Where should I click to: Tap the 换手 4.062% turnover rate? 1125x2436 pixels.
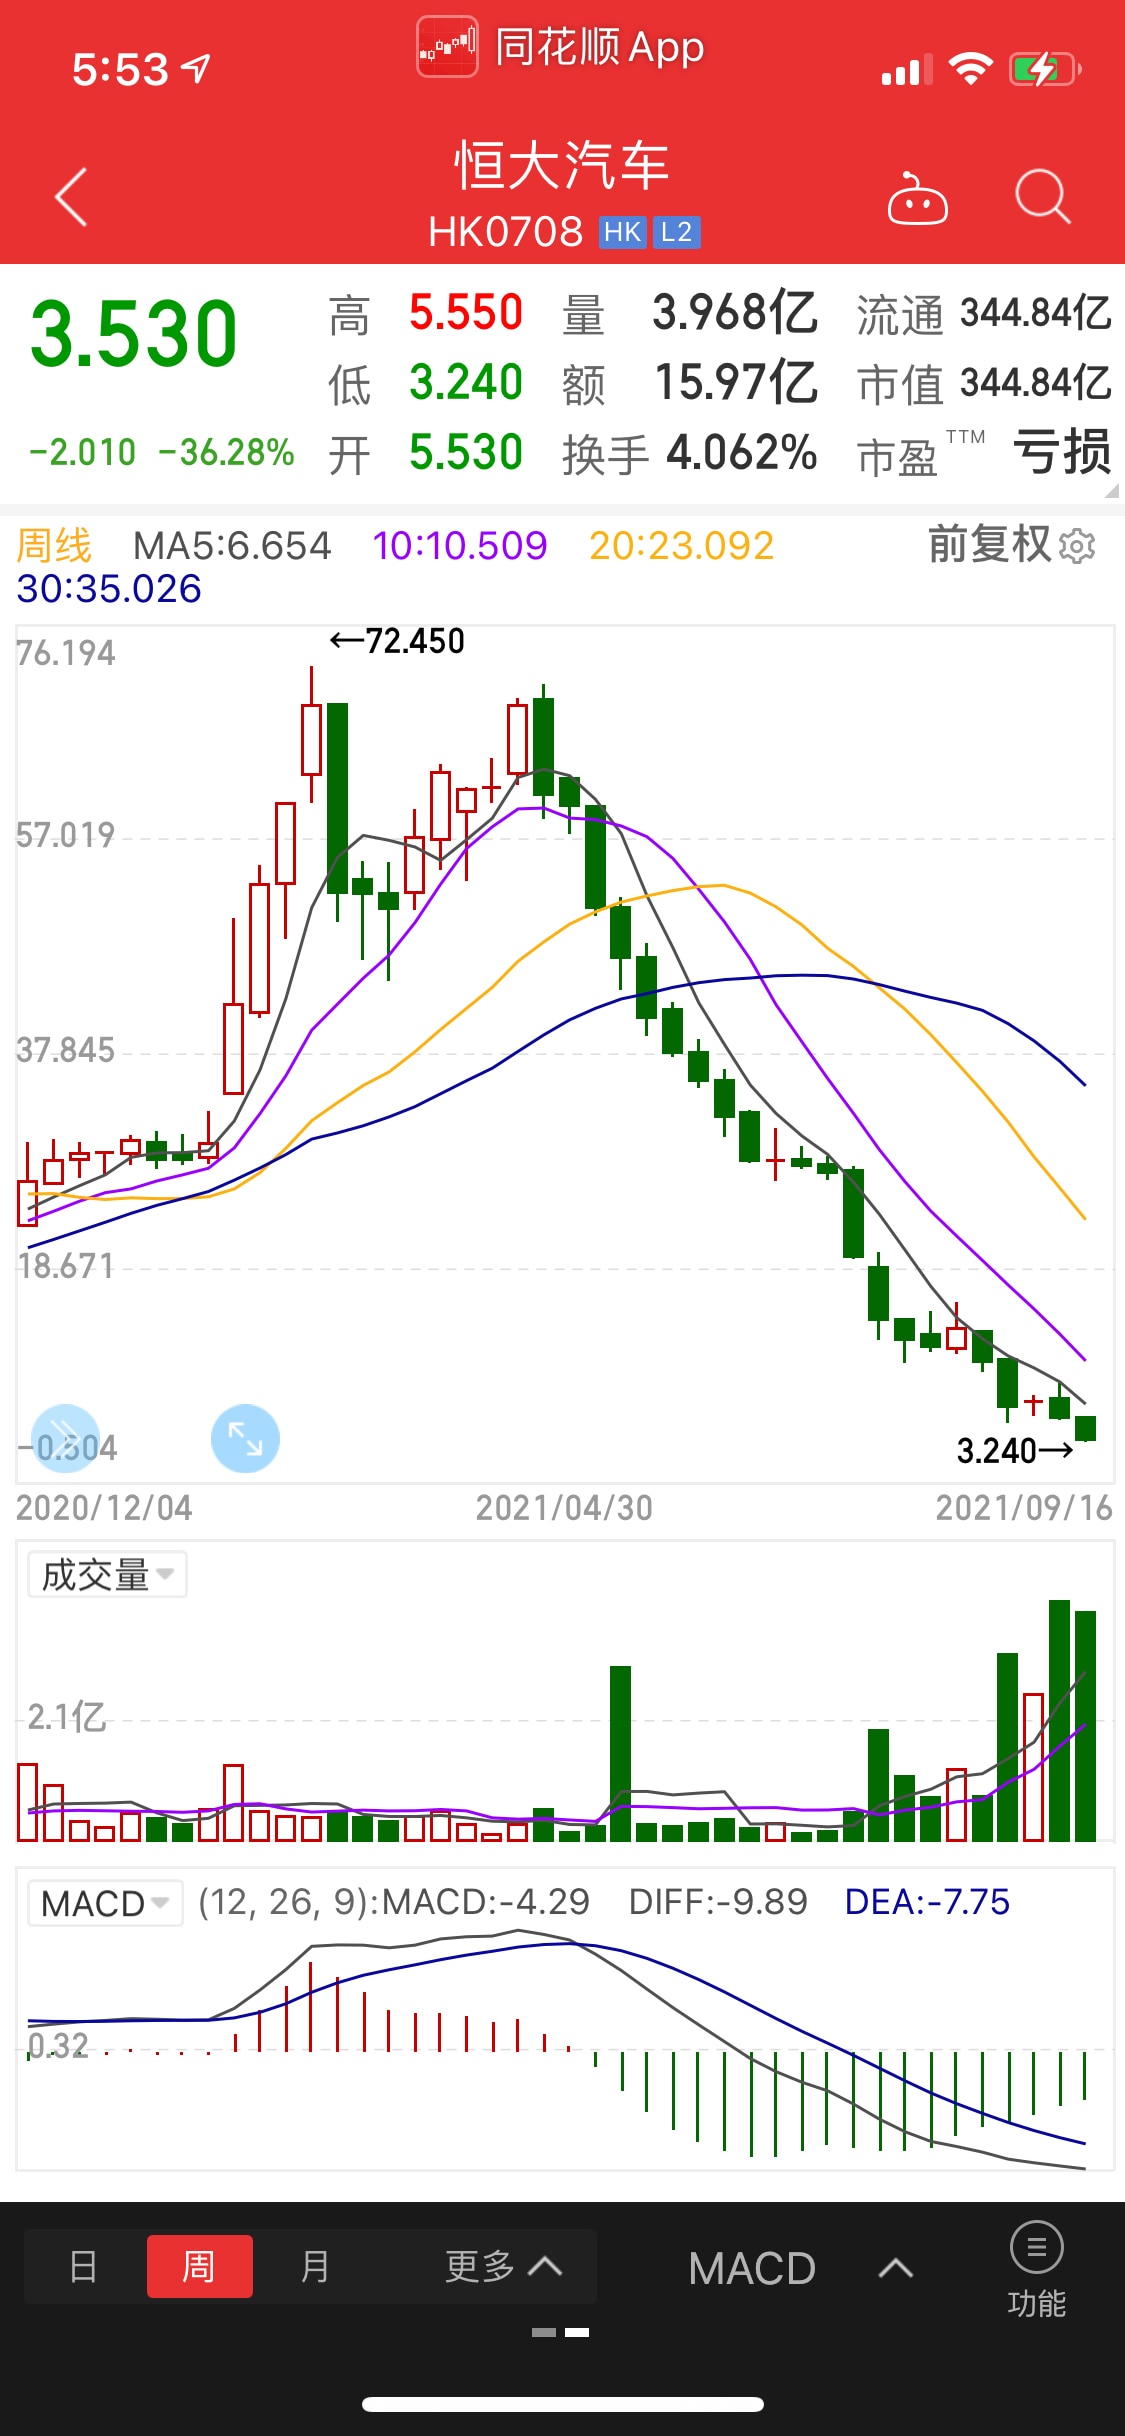tap(690, 453)
